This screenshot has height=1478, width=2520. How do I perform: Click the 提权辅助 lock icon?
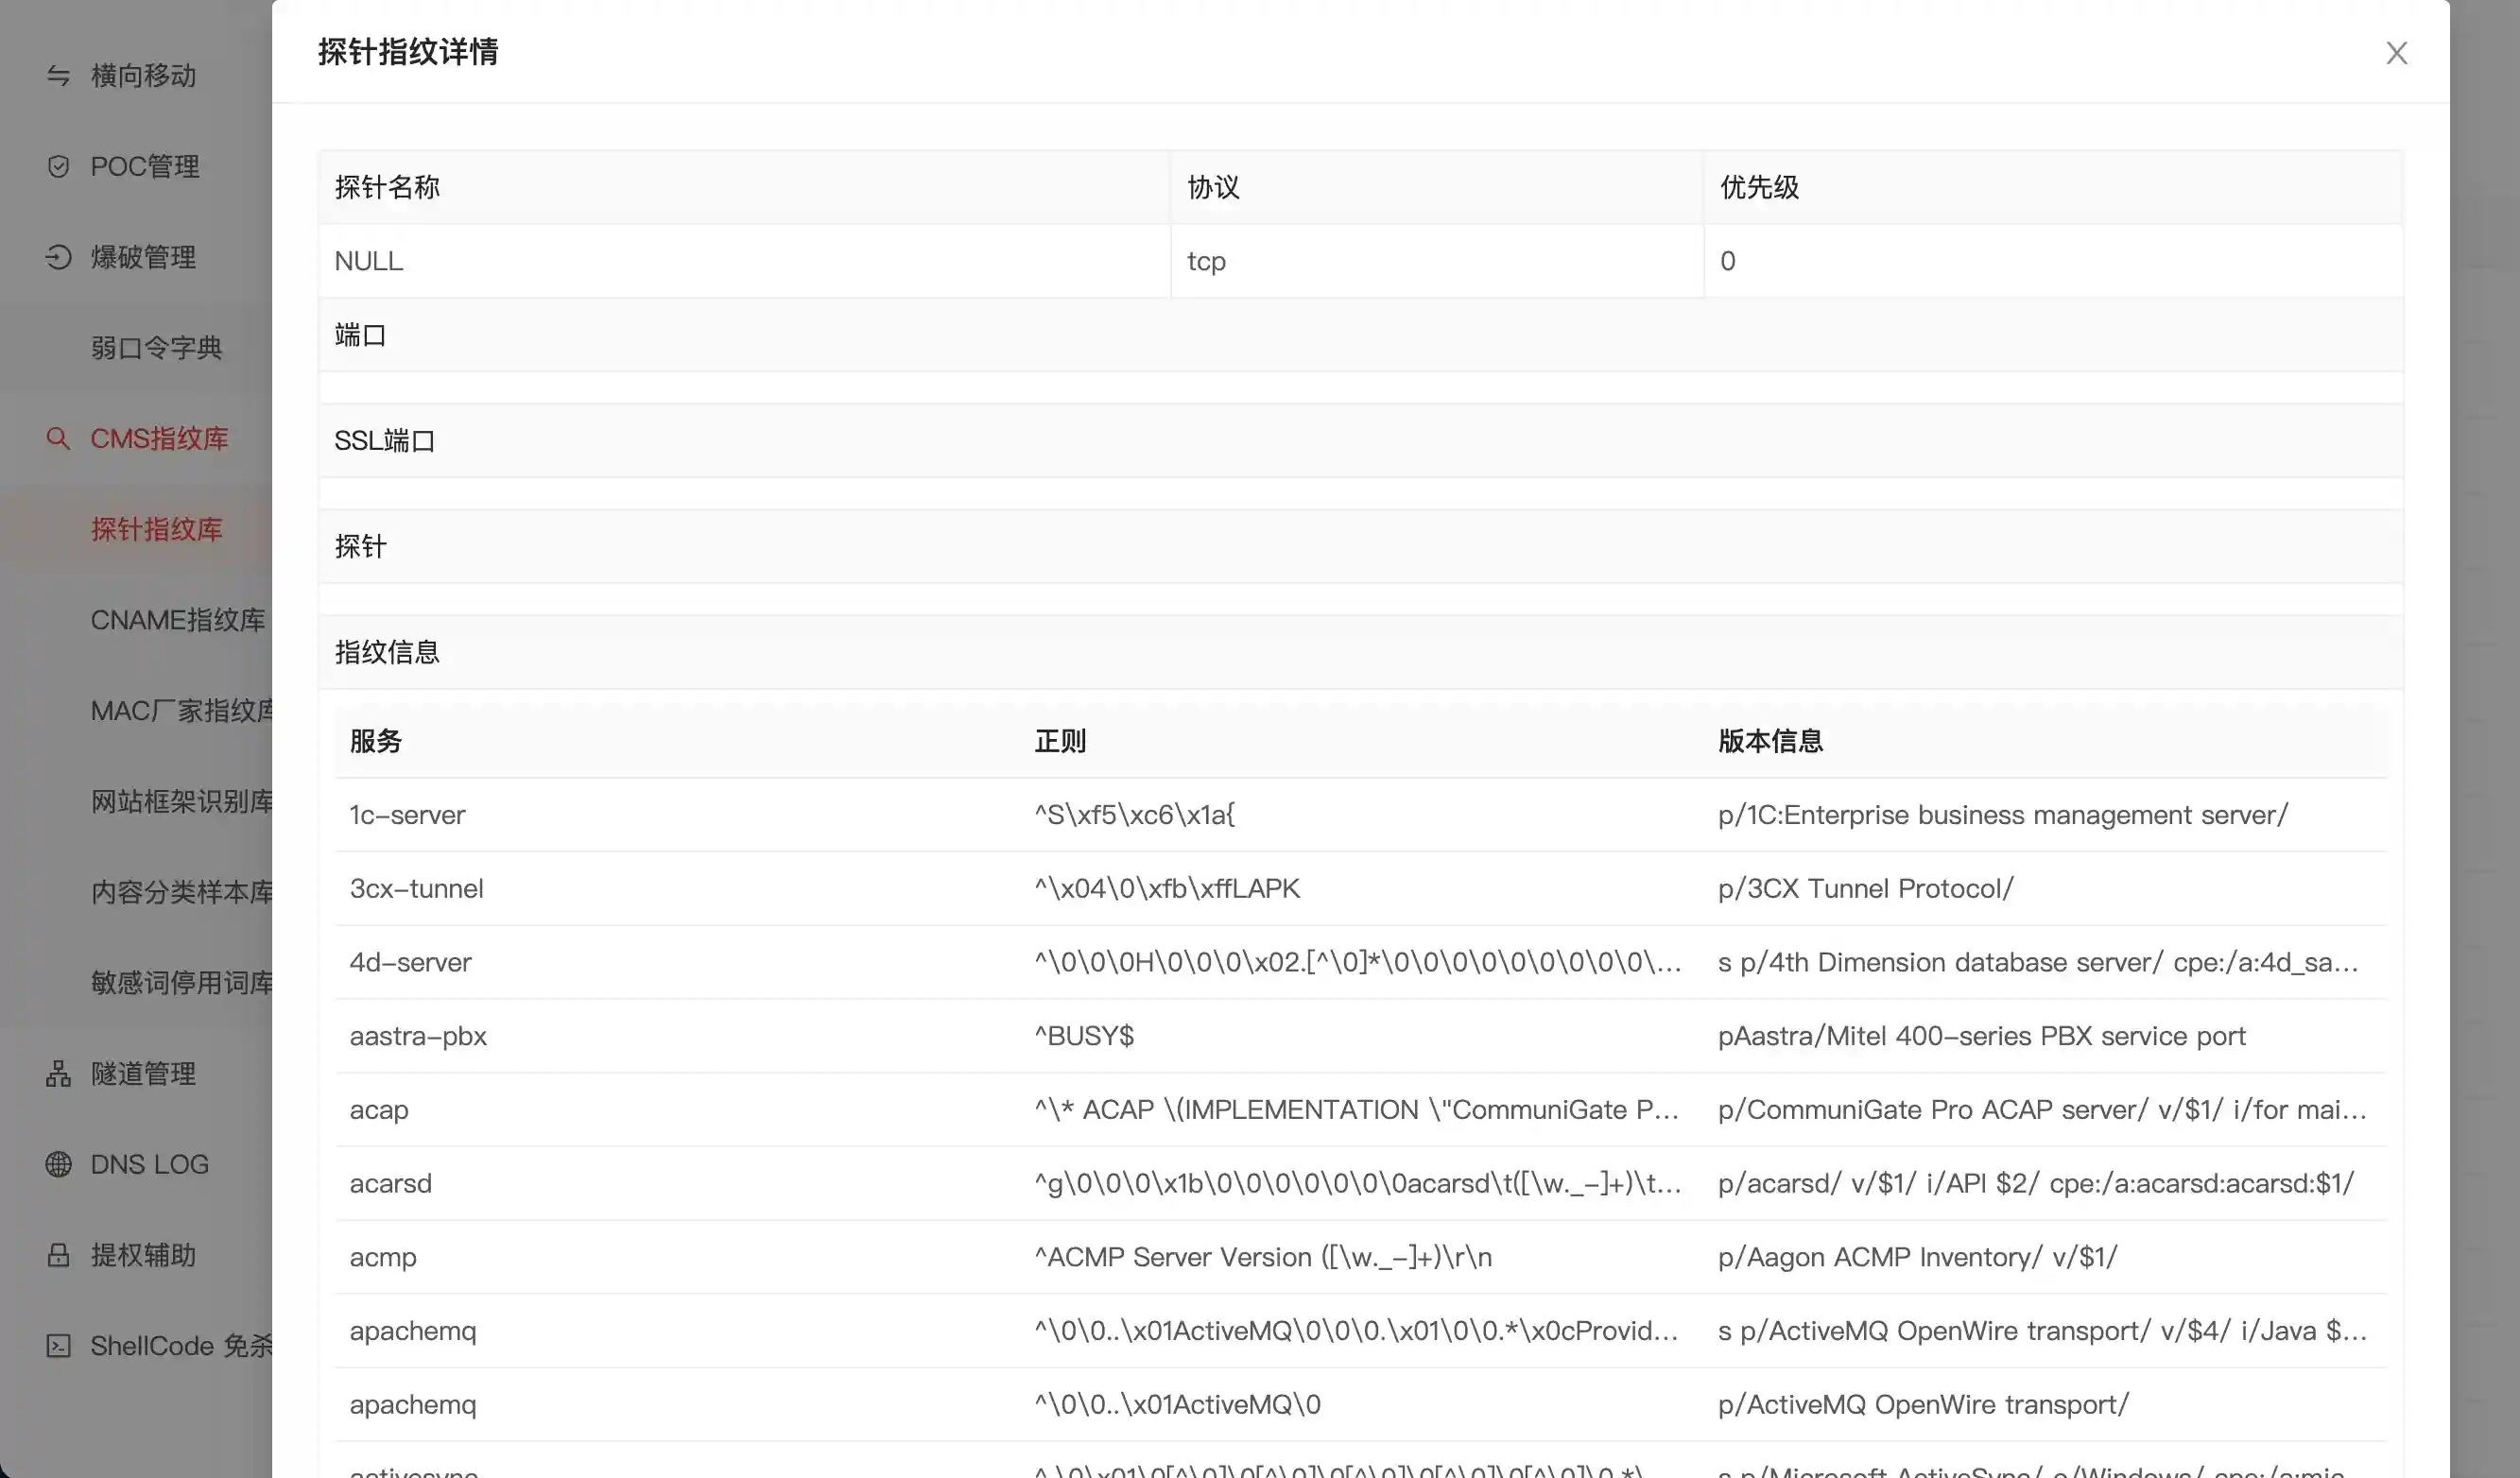58,1255
